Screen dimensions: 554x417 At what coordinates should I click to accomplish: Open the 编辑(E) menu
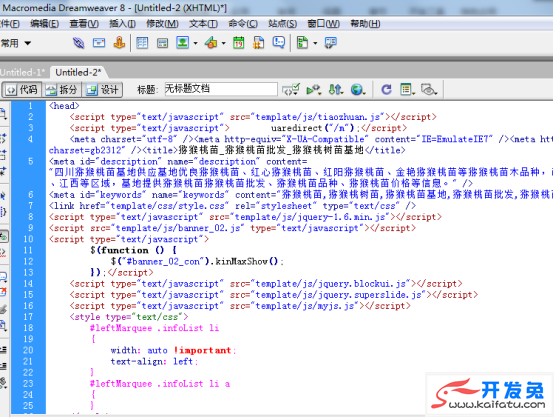(45, 24)
